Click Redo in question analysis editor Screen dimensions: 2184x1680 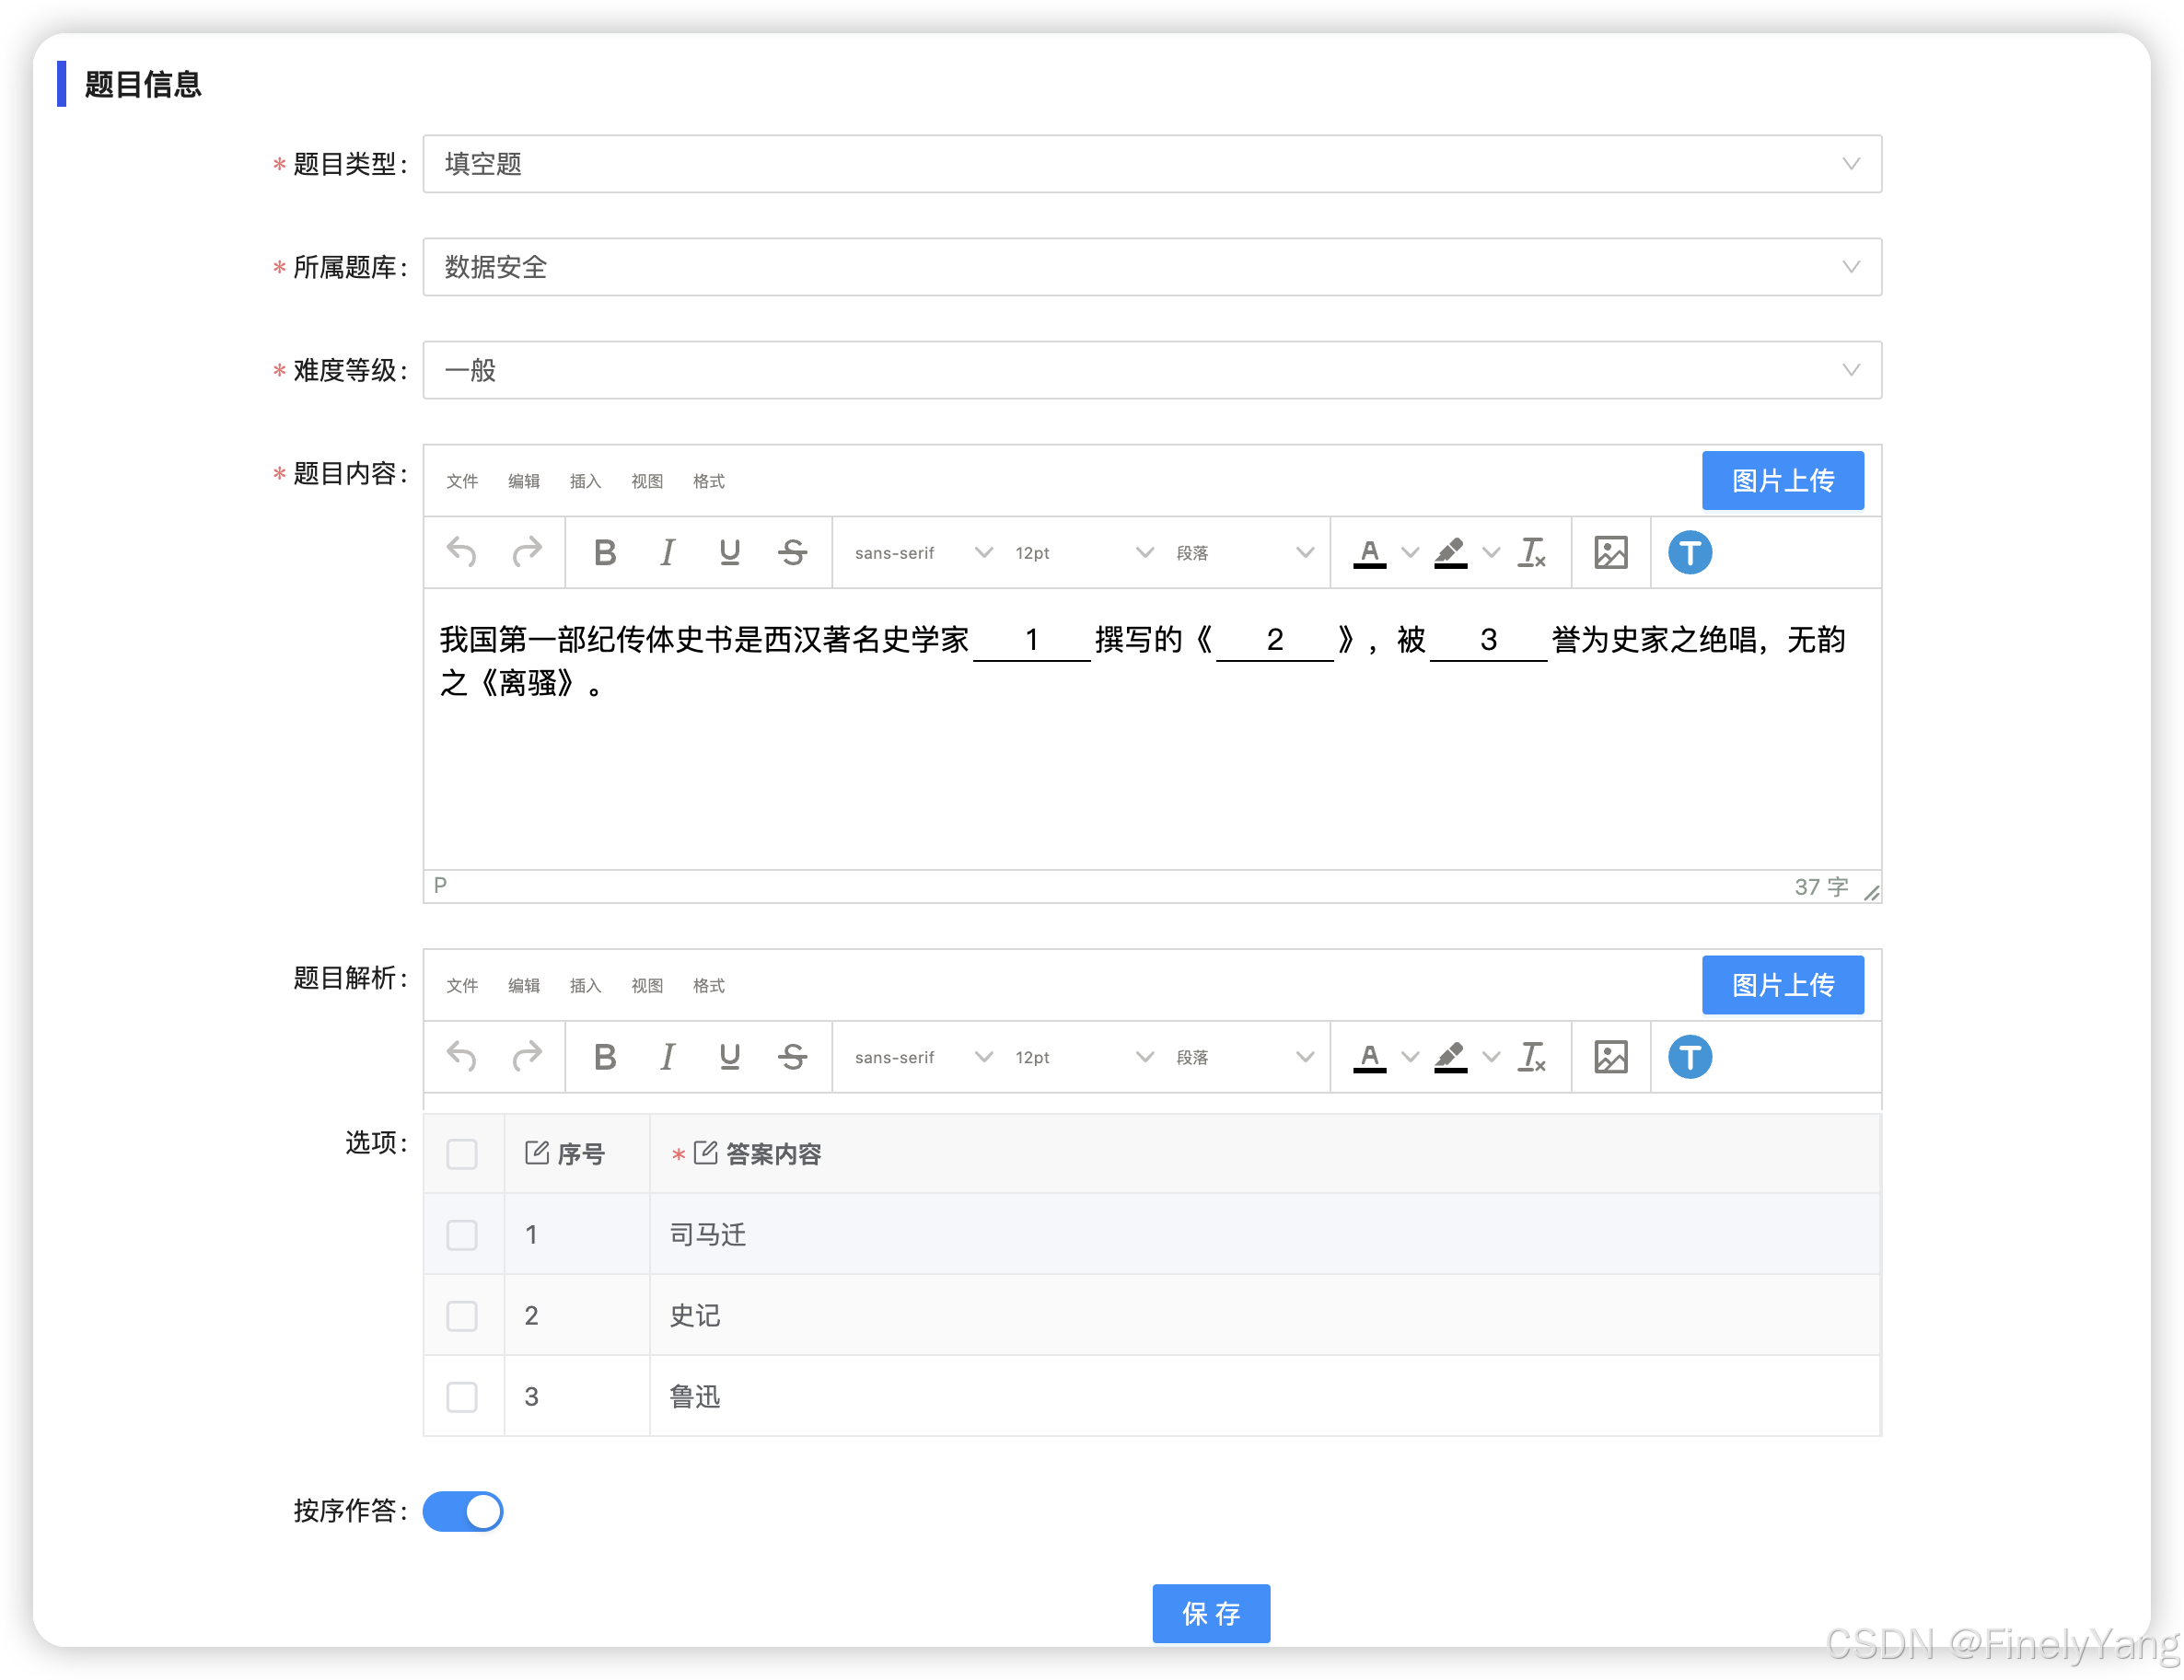[526, 1056]
